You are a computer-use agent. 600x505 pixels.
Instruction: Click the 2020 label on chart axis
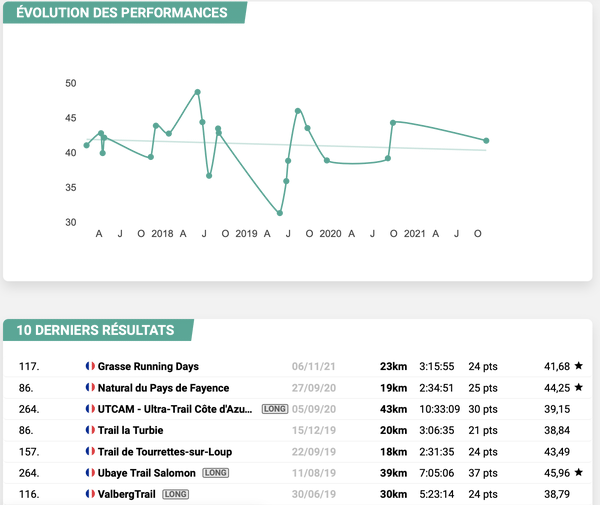330,233
